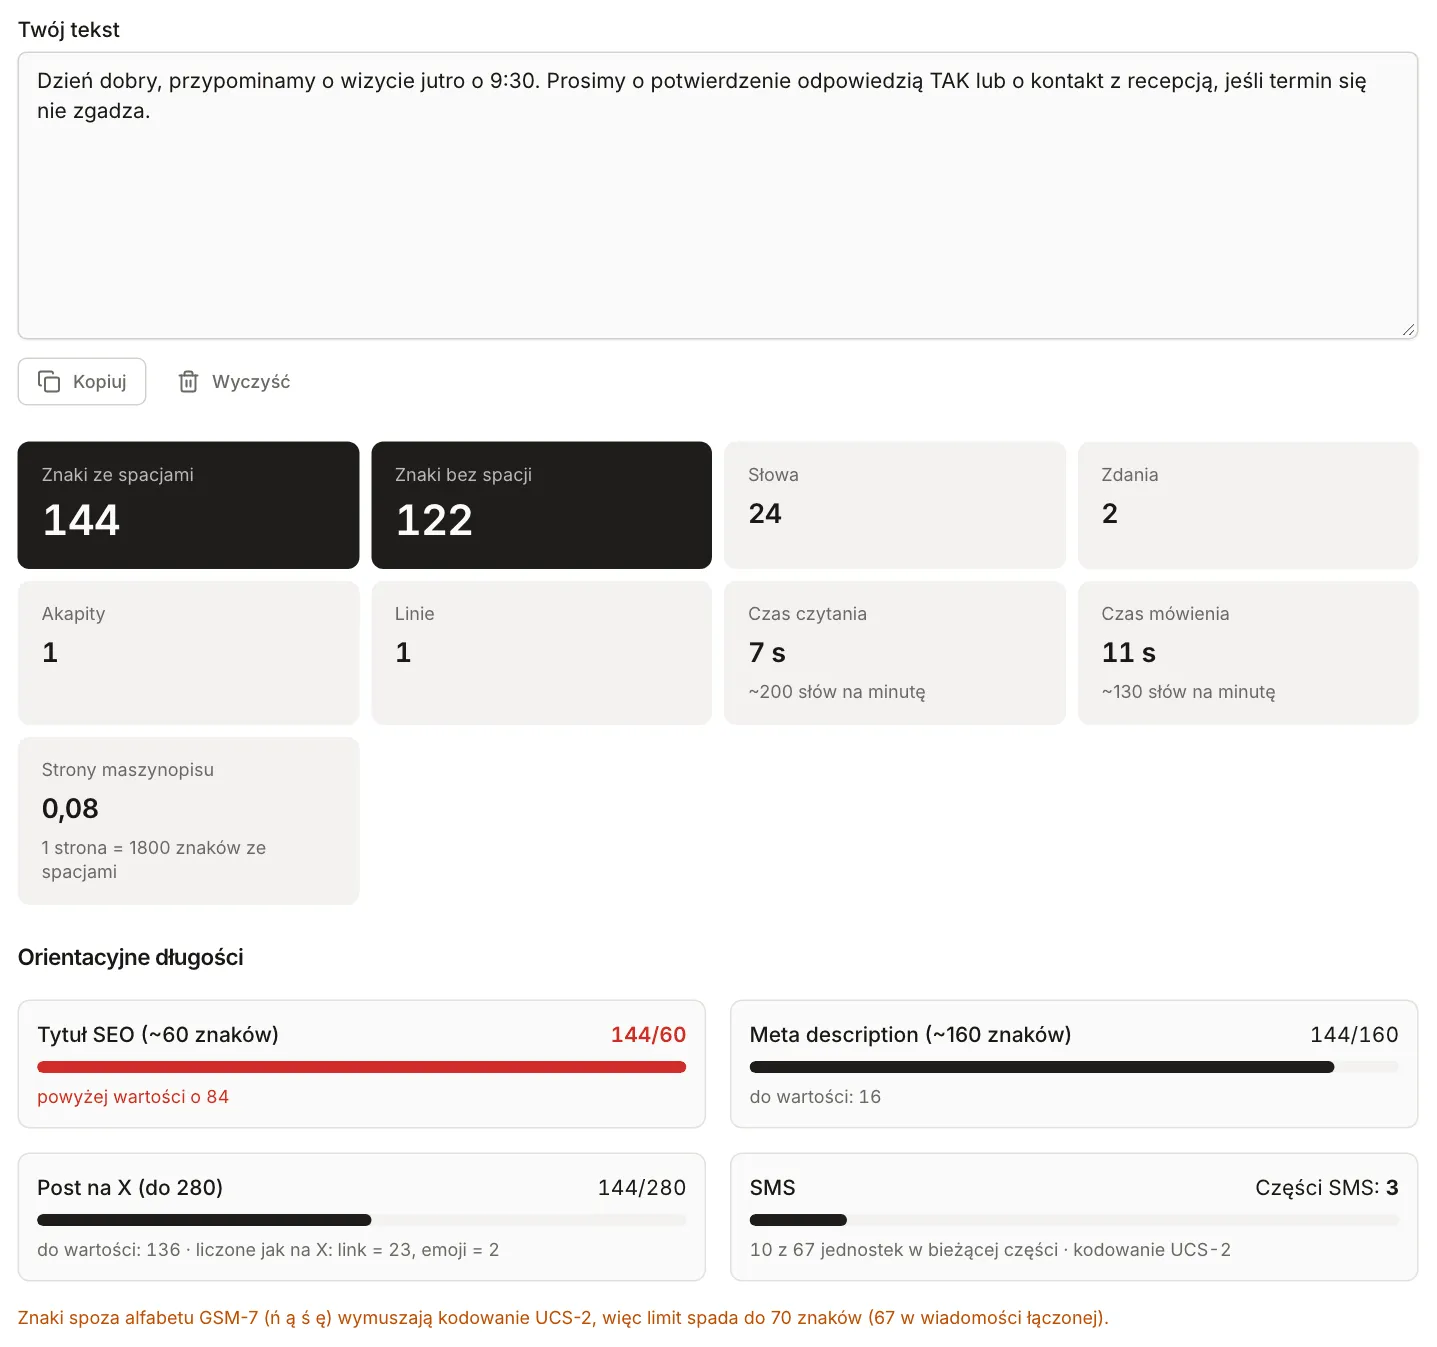
Task: Select the Znaki bez spacji card
Action: (x=541, y=505)
